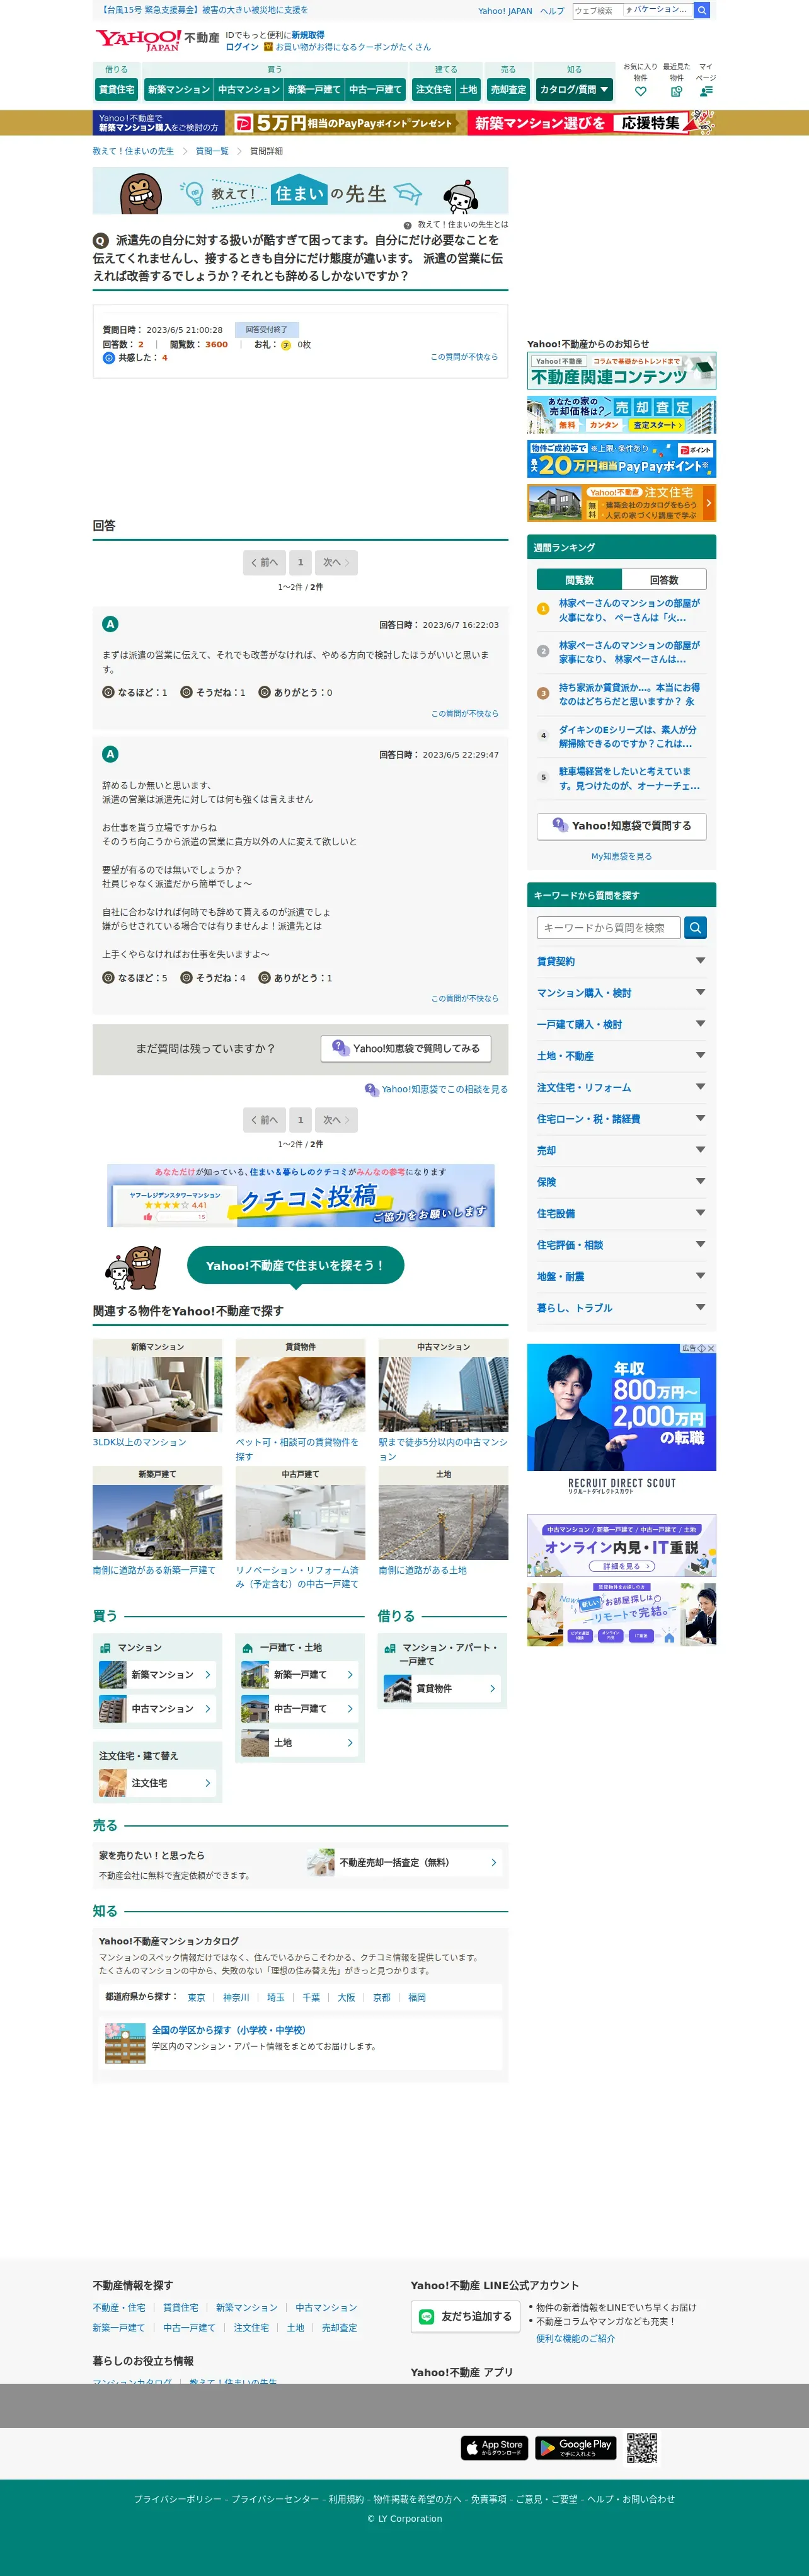The image size is (809, 2576).
Task: Open the カタログ/質問 dropdown in header
Action: pyautogui.click(x=573, y=90)
